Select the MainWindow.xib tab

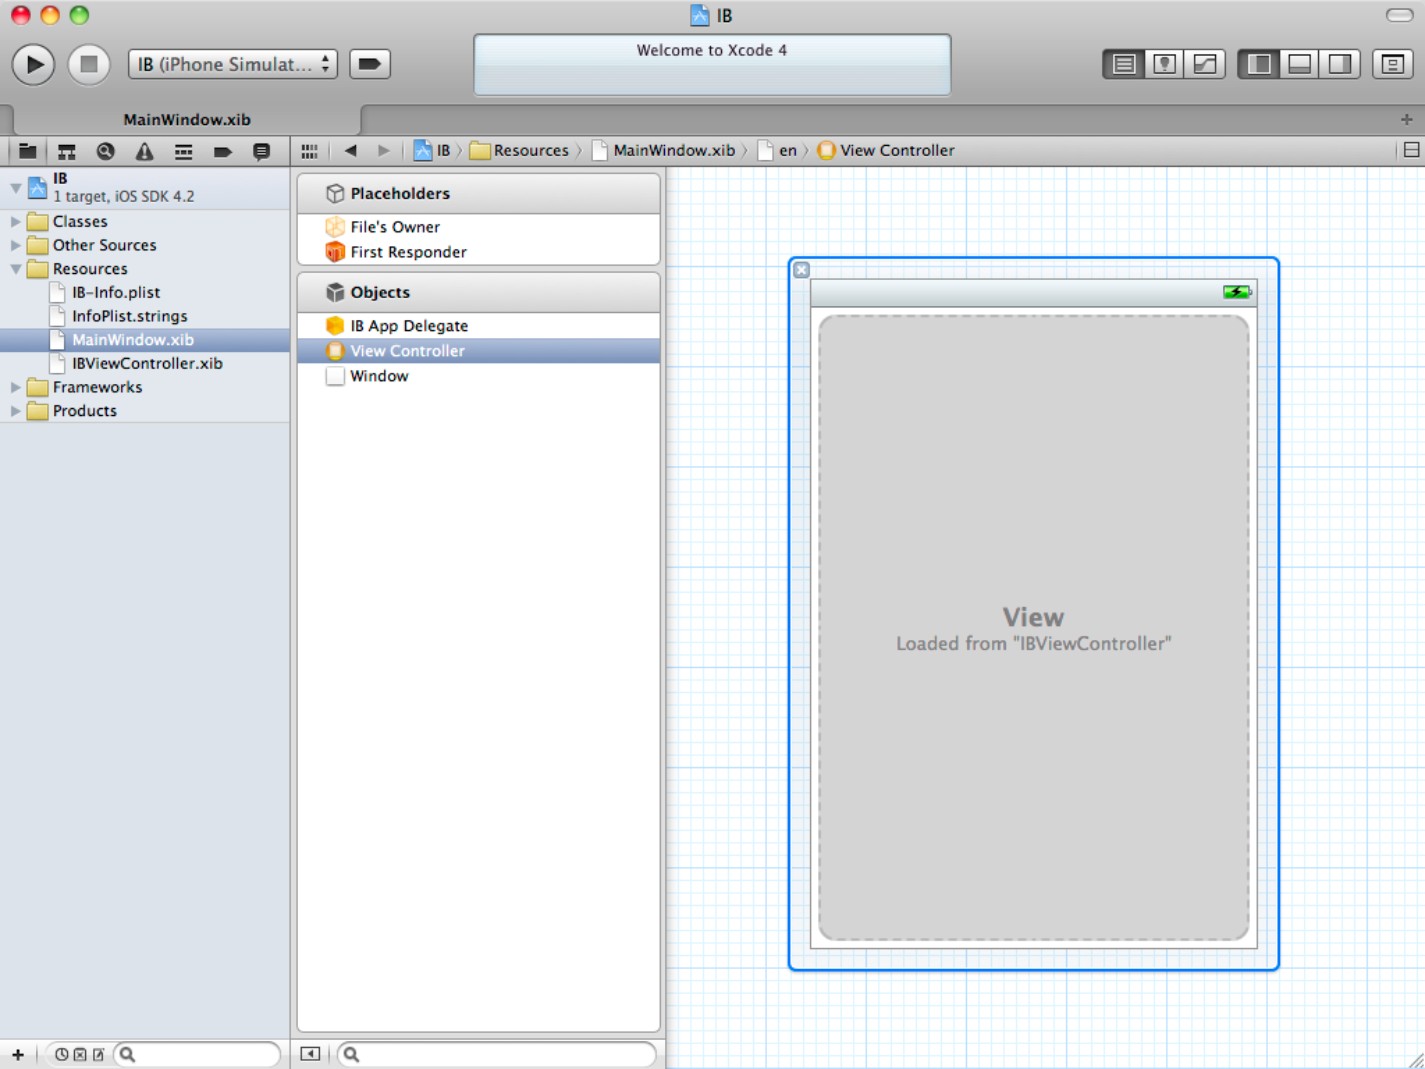click(x=187, y=119)
